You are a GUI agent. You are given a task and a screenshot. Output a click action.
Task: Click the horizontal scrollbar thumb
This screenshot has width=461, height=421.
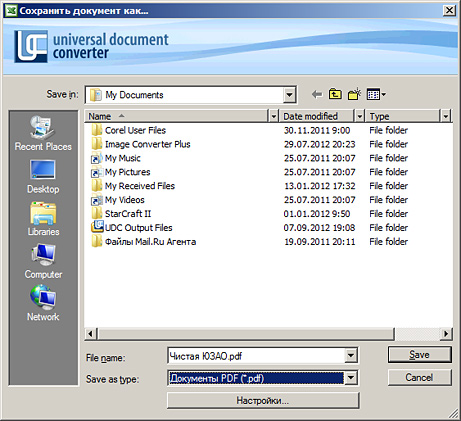pyautogui.click(x=245, y=333)
